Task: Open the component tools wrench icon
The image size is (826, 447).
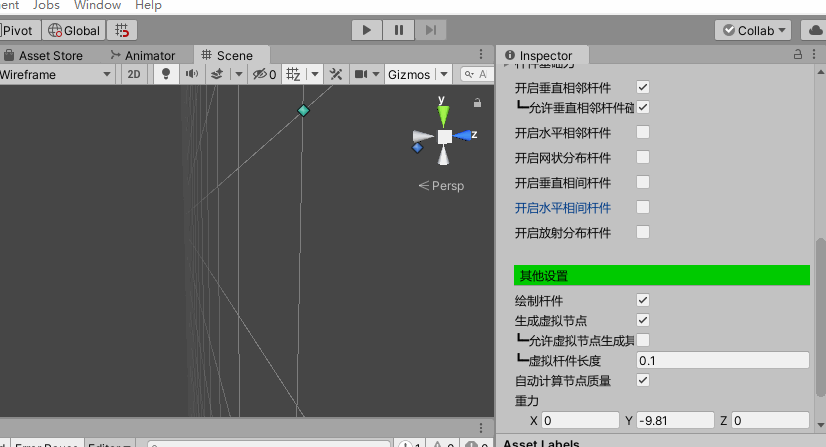Action: tap(336, 74)
